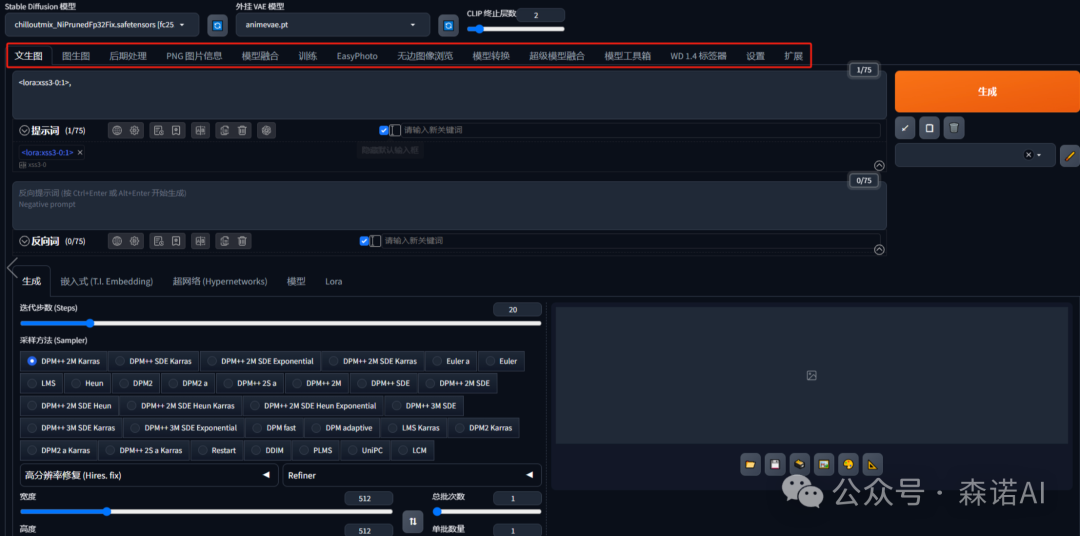Click the translate icon in 提示词 toolbar
Screen dimensions: 1080x536
(x=200, y=130)
